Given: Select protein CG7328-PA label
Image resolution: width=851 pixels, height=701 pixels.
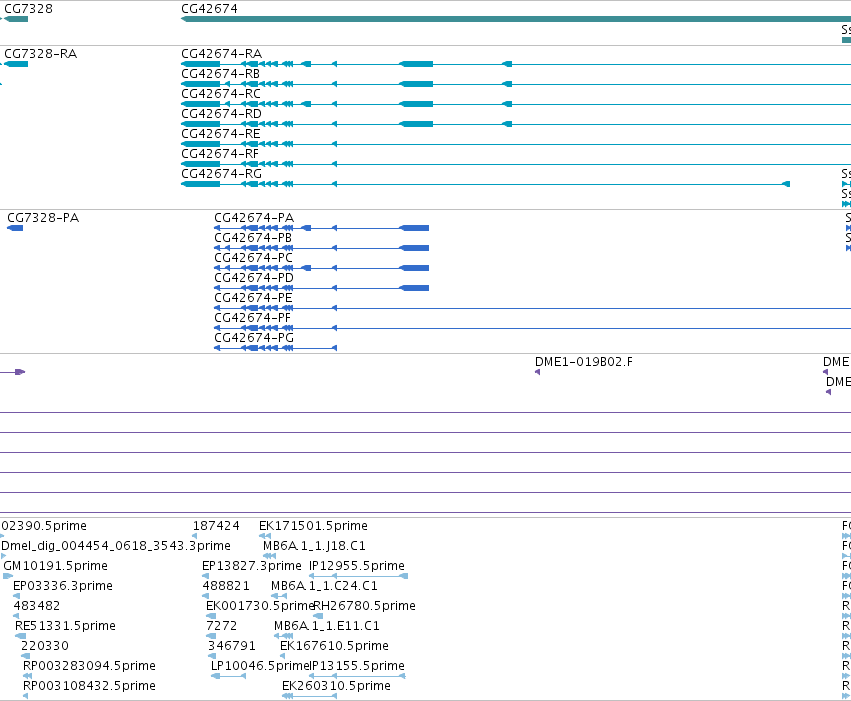Looking at the screenshot, I should click(x=43, y=218).
